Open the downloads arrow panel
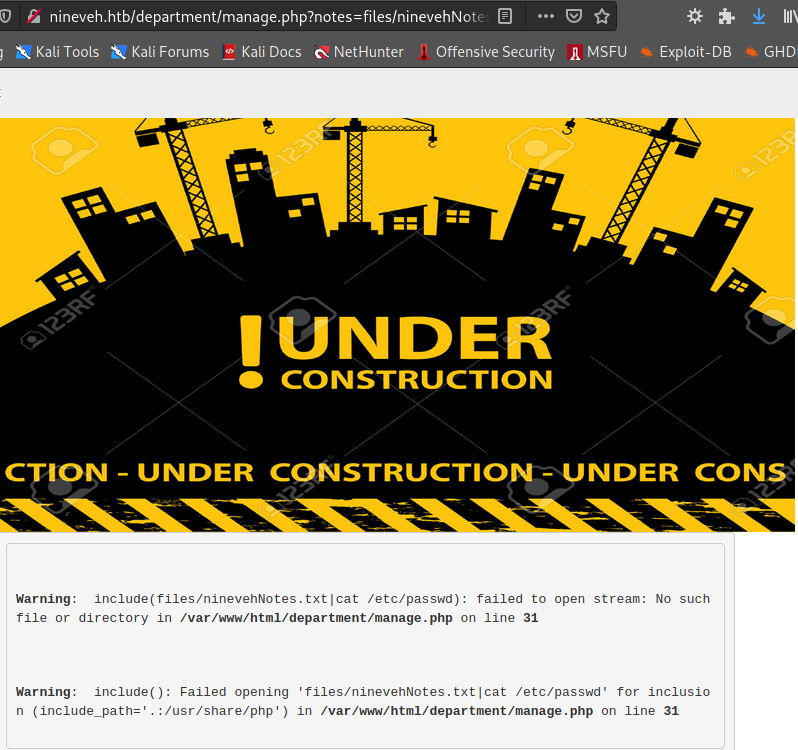798x750 pixels. coord(758,16)
